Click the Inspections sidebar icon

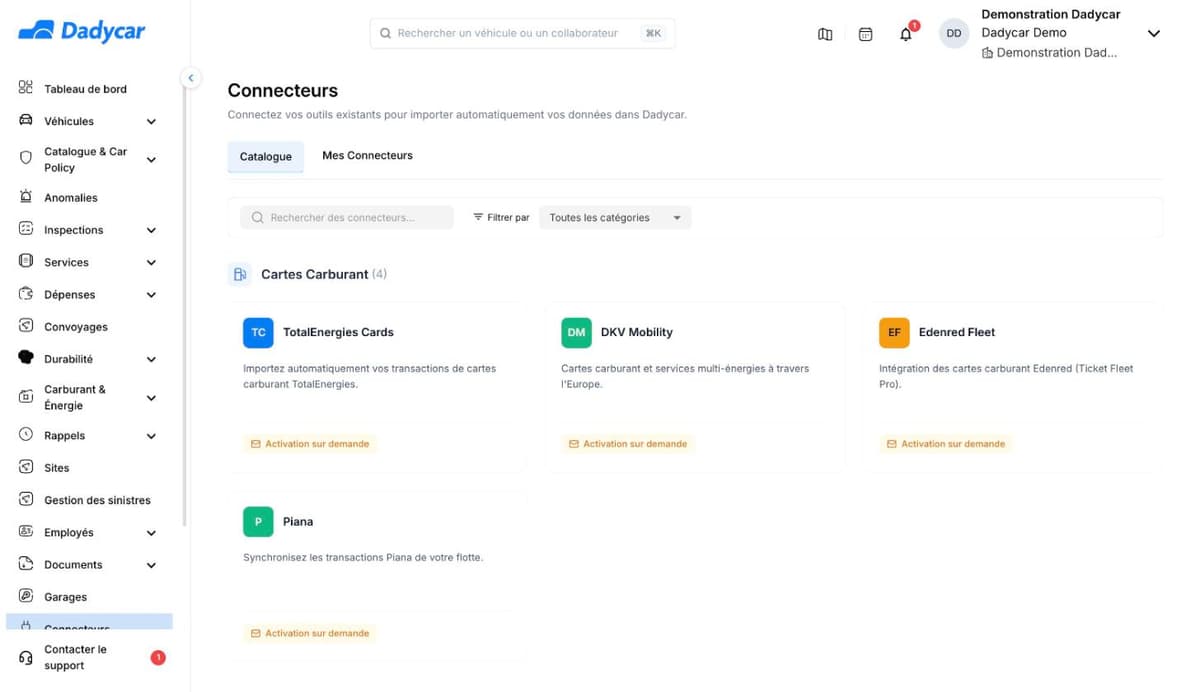pyautogui.click(x=26, y=229)
